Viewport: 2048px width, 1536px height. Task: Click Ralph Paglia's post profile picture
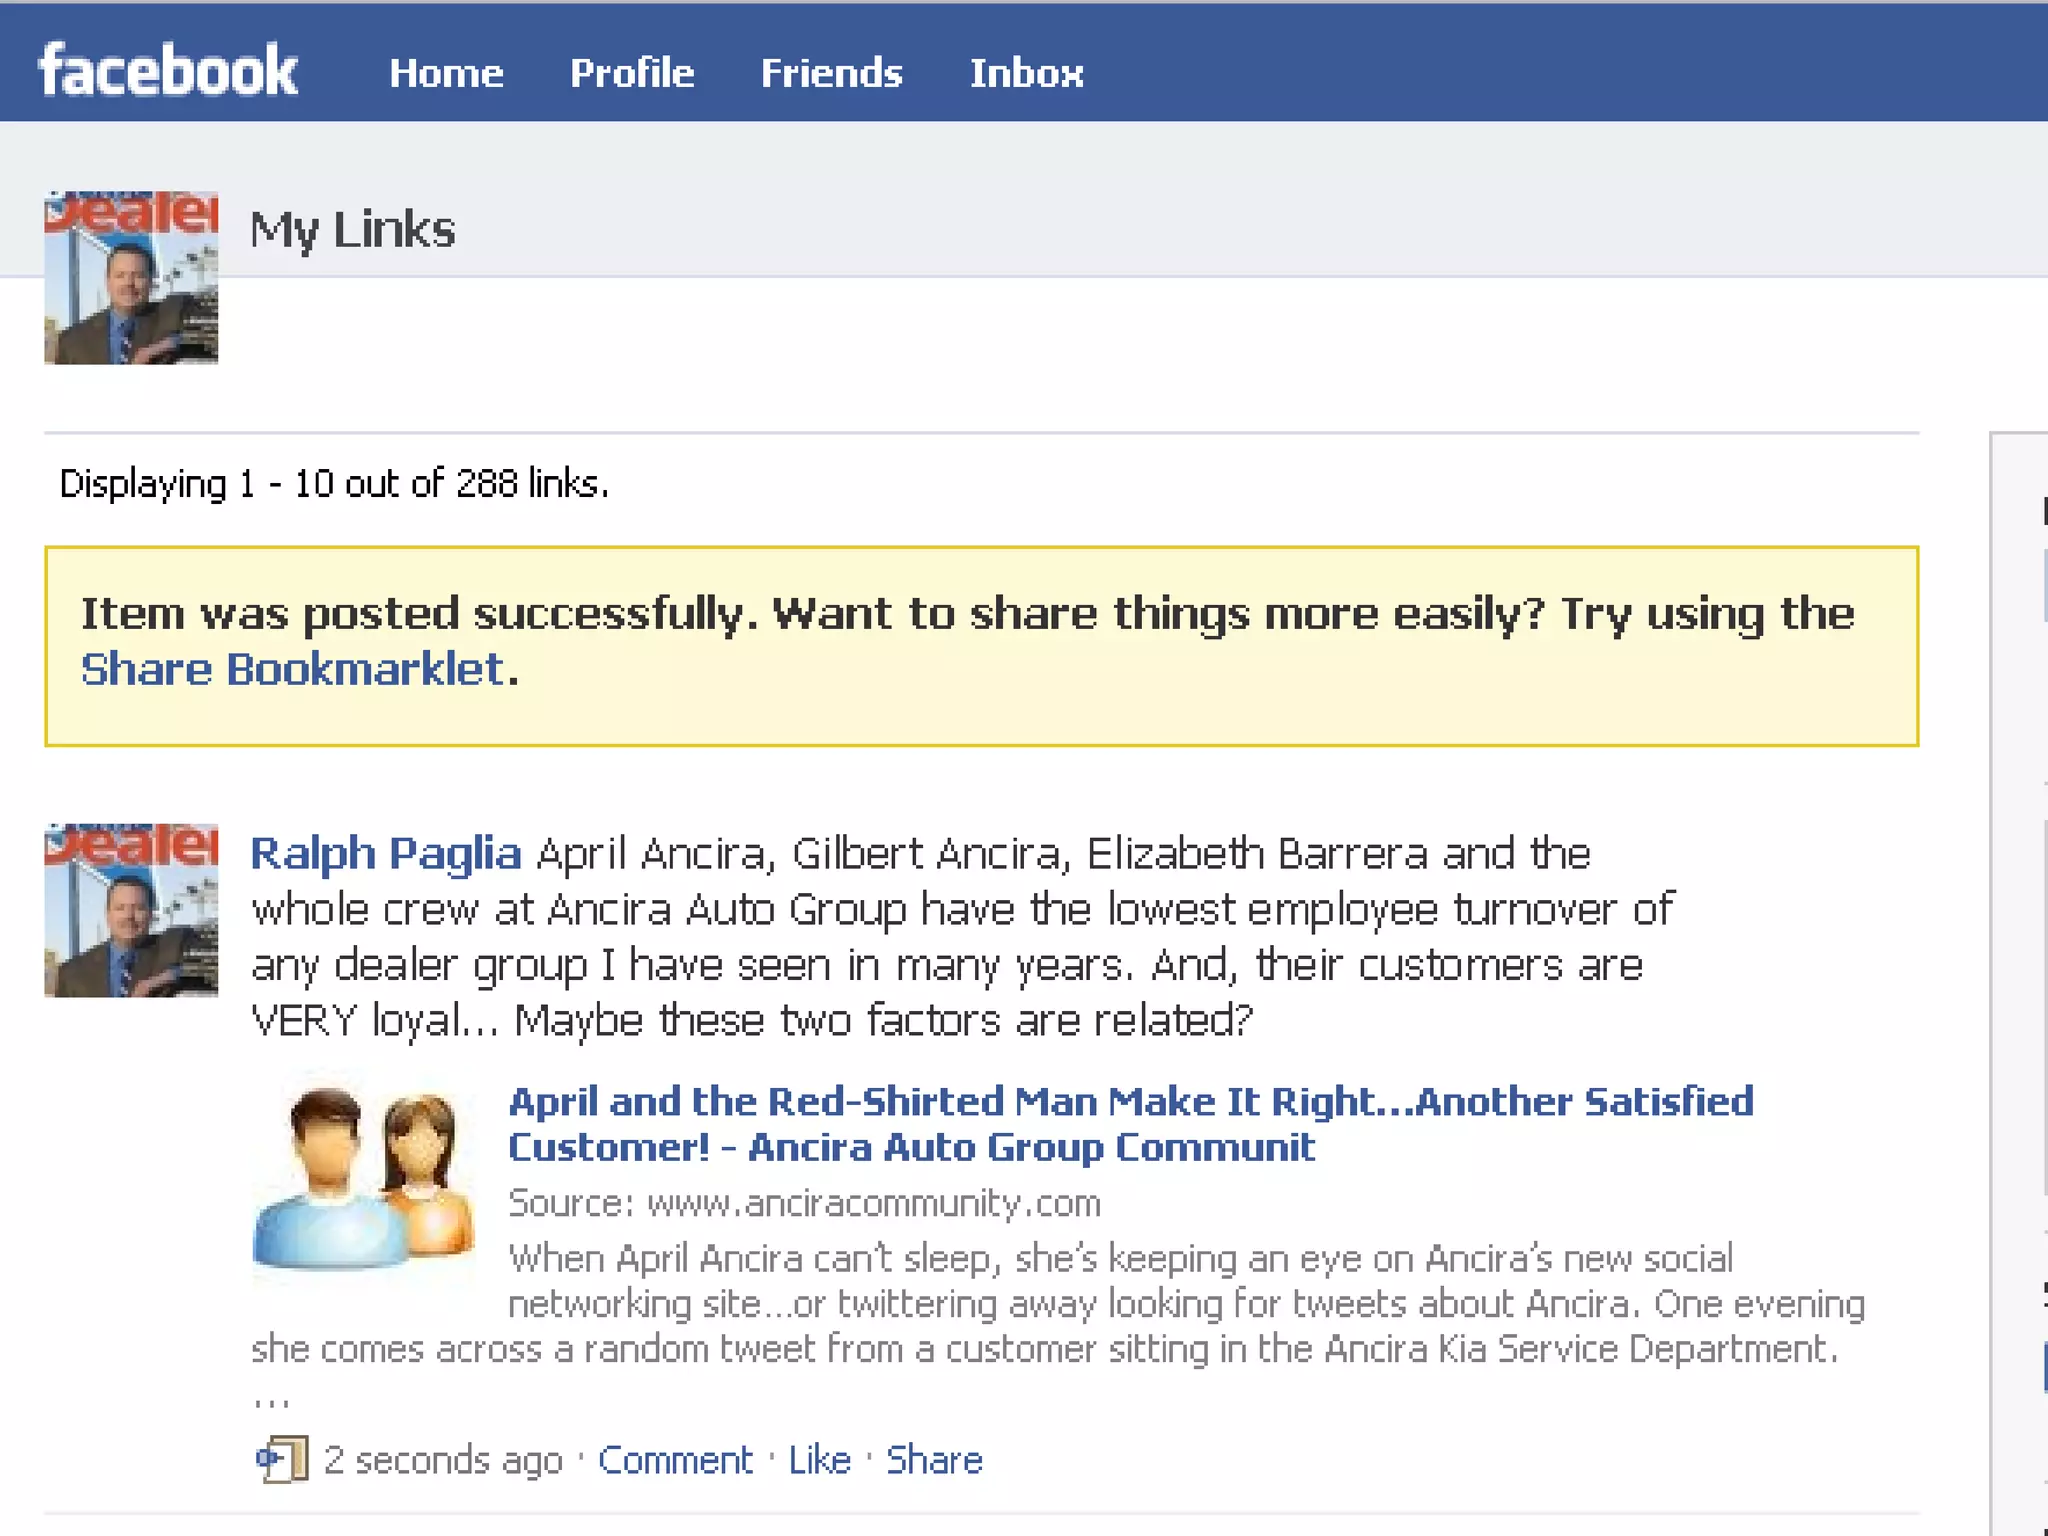[x=131, y=910]
